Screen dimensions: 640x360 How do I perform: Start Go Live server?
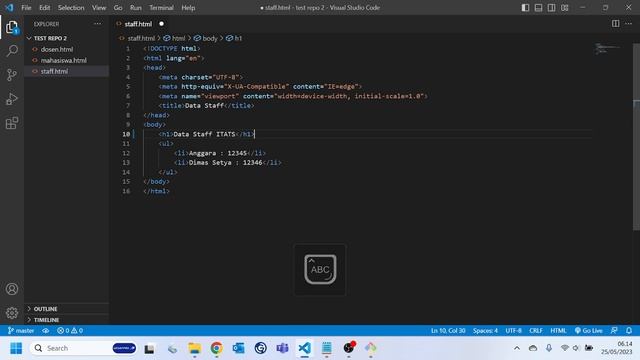(x=588, y=331)
